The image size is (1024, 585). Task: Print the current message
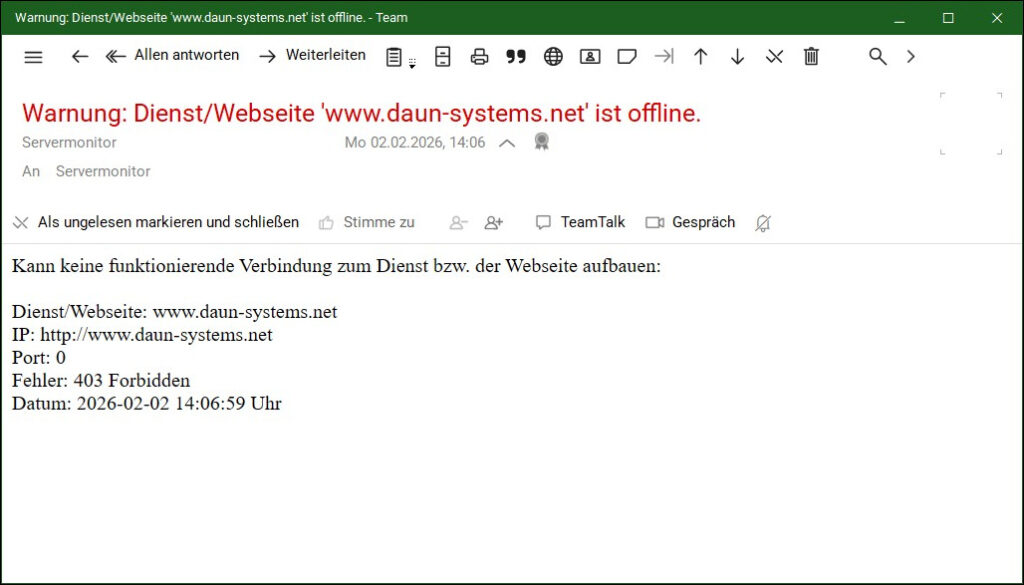(479, 56)
